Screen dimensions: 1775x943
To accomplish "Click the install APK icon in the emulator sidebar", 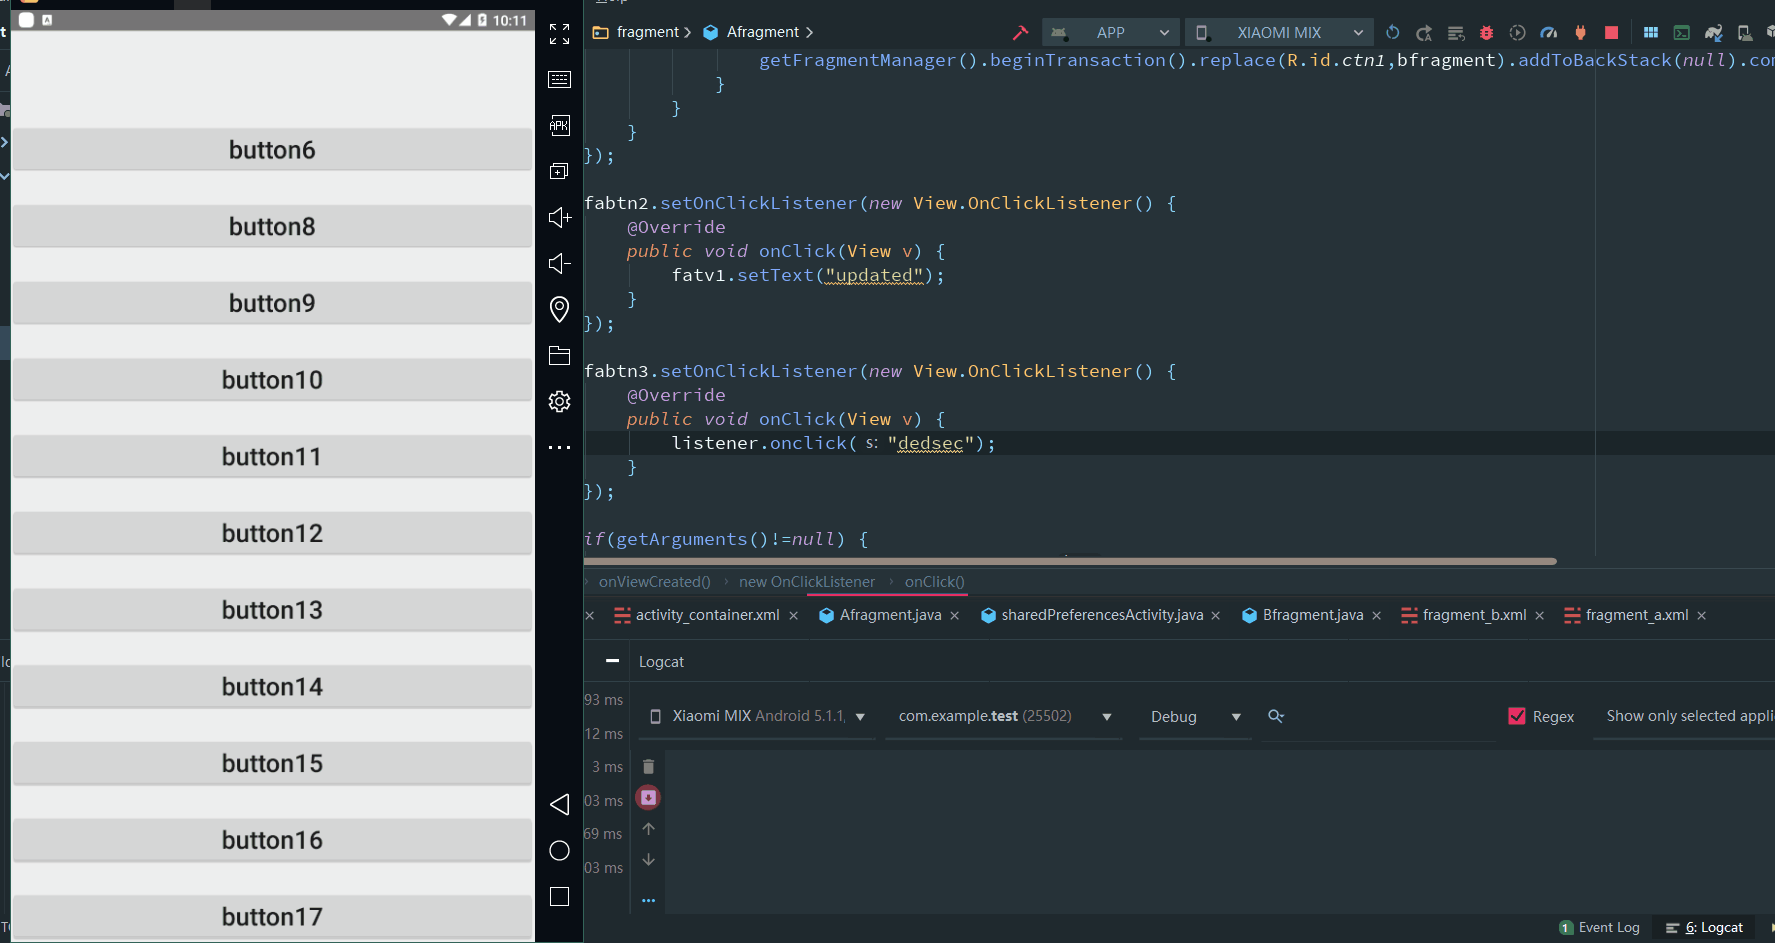I will (560, 125).
